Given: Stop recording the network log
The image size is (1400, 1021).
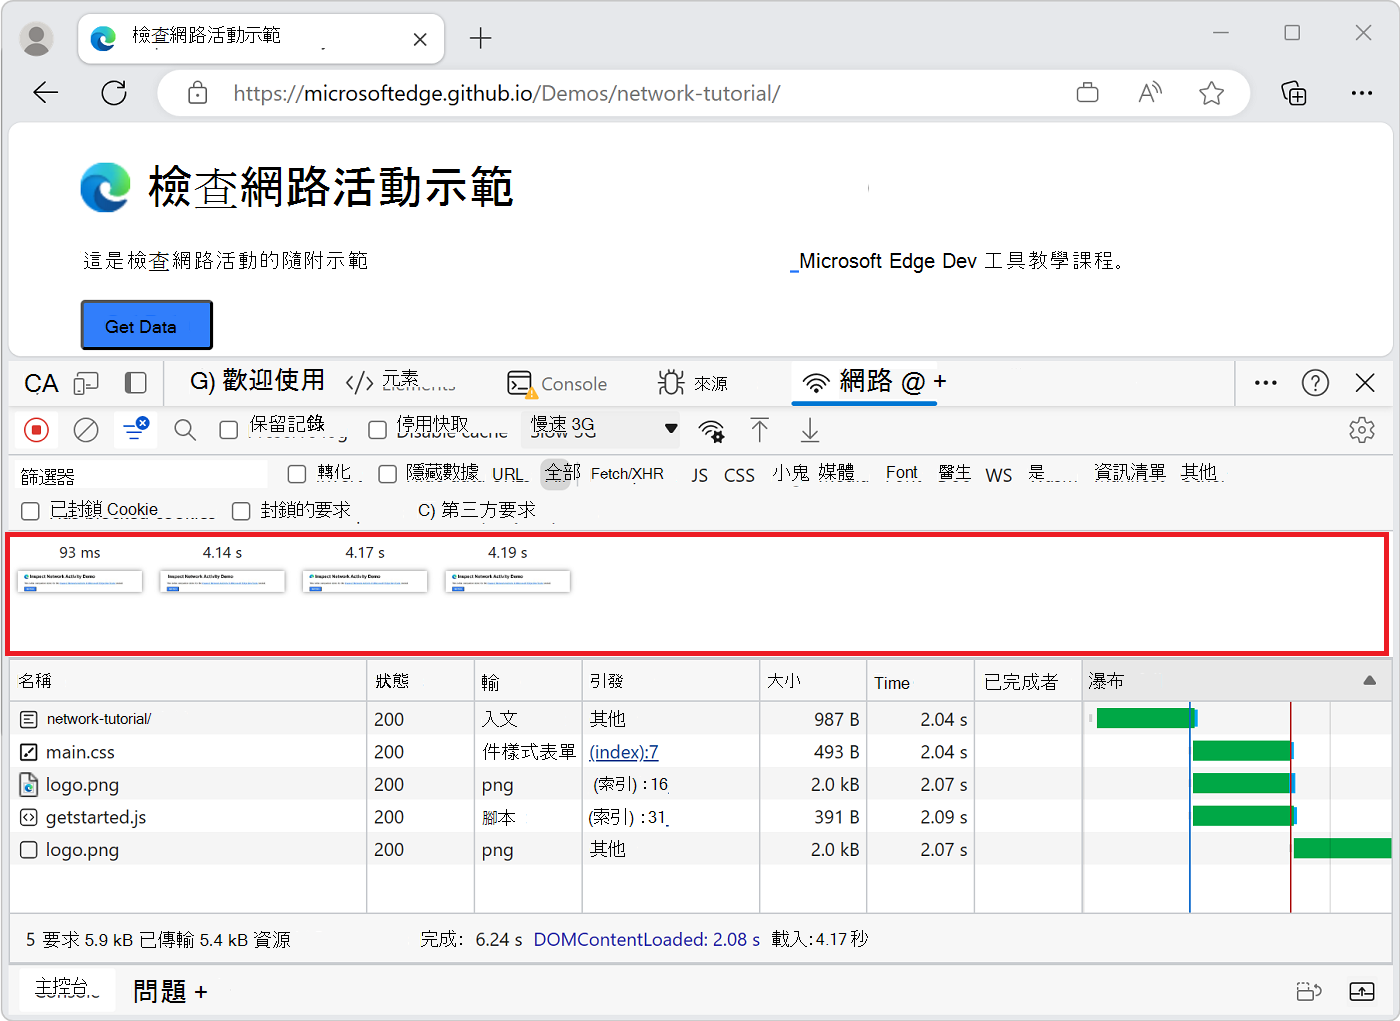Looking at the screenshot, I should (37, 429).
